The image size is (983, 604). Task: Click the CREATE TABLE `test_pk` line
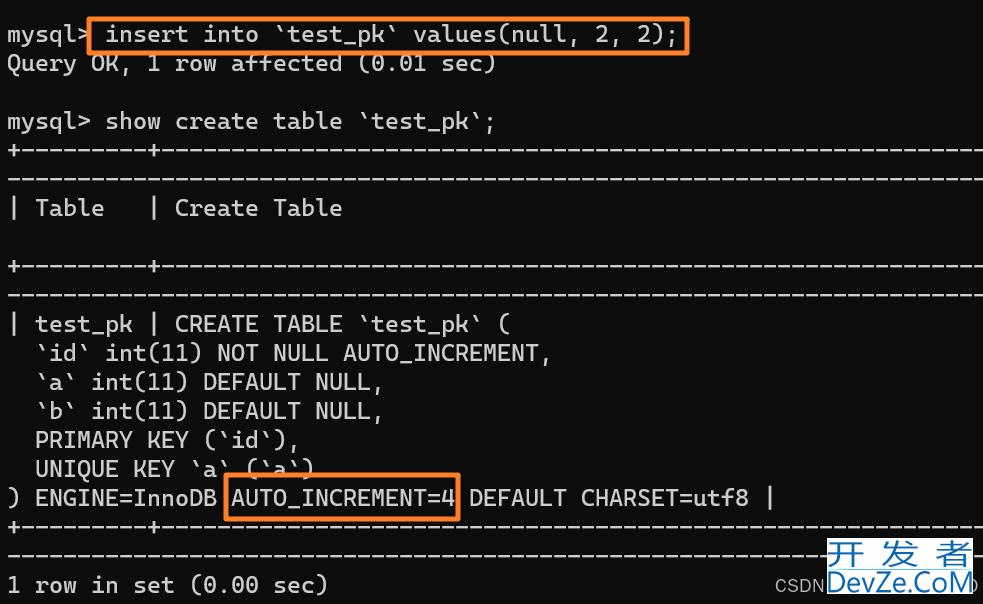tap(342, 324)
